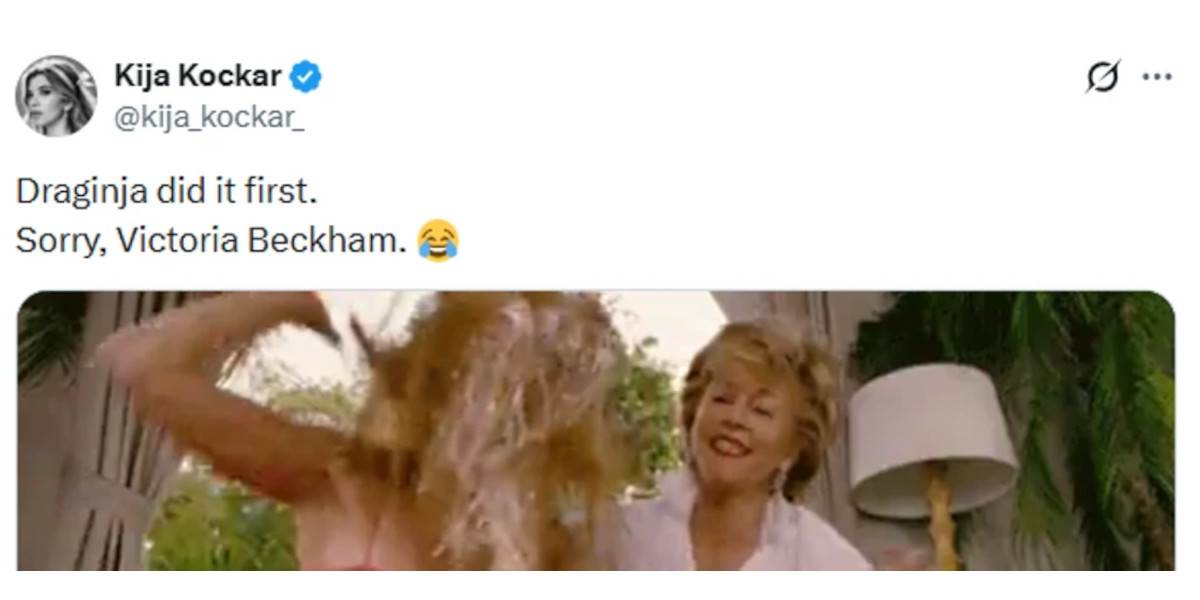Open Kija Kockar's profile avatar
This screenshot has width=1200, height=600.
point(55,95)
